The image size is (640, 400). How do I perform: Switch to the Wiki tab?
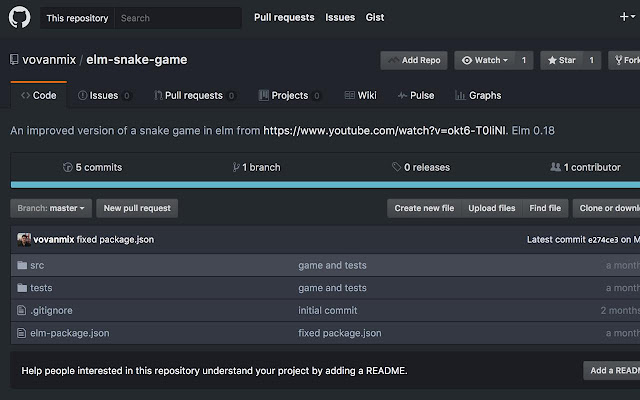pyautogui.click(x=360, y=96)
